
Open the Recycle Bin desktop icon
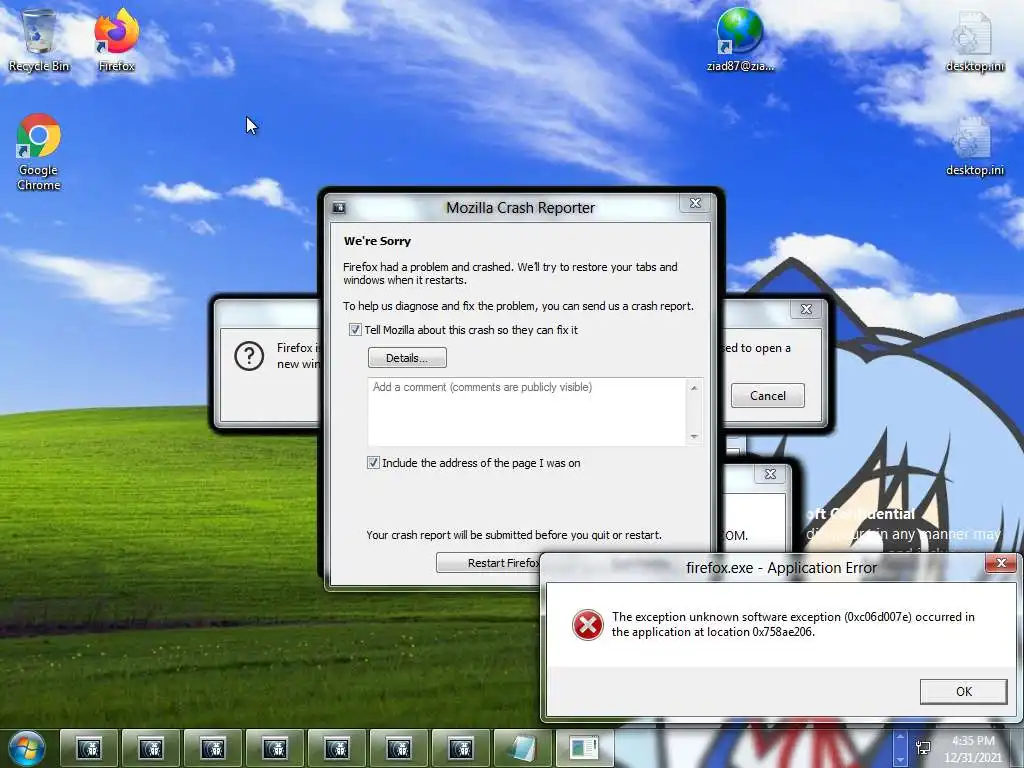[x=39, y=40]
